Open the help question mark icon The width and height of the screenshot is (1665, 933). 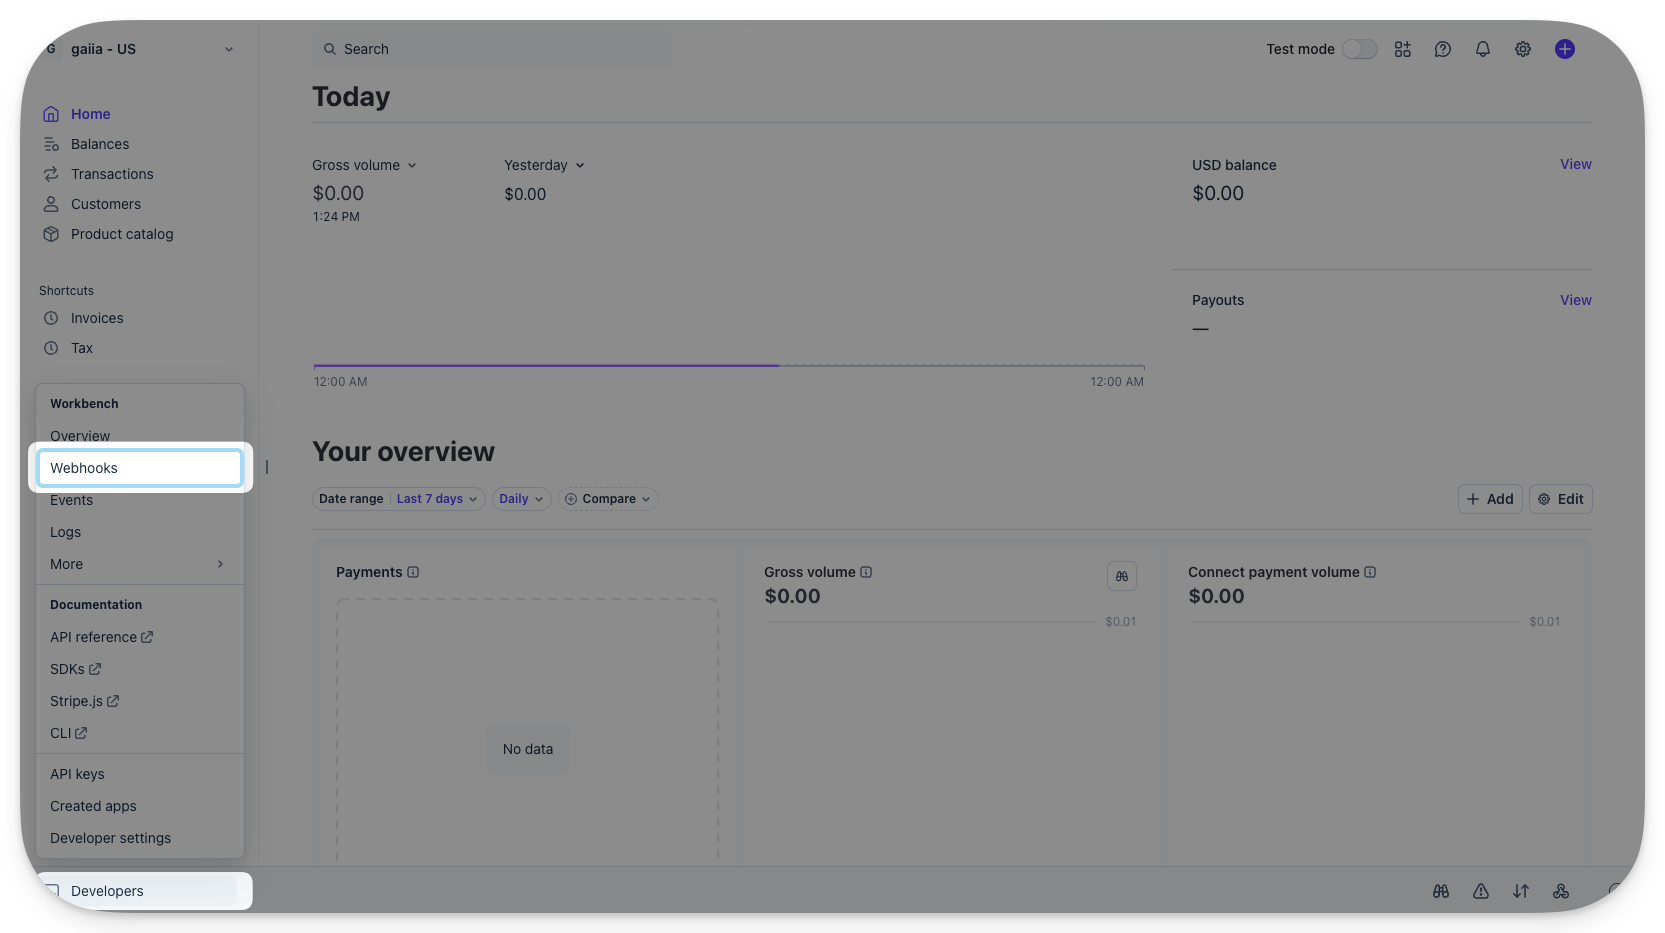pyautogui.click(x=1443, y=49)
